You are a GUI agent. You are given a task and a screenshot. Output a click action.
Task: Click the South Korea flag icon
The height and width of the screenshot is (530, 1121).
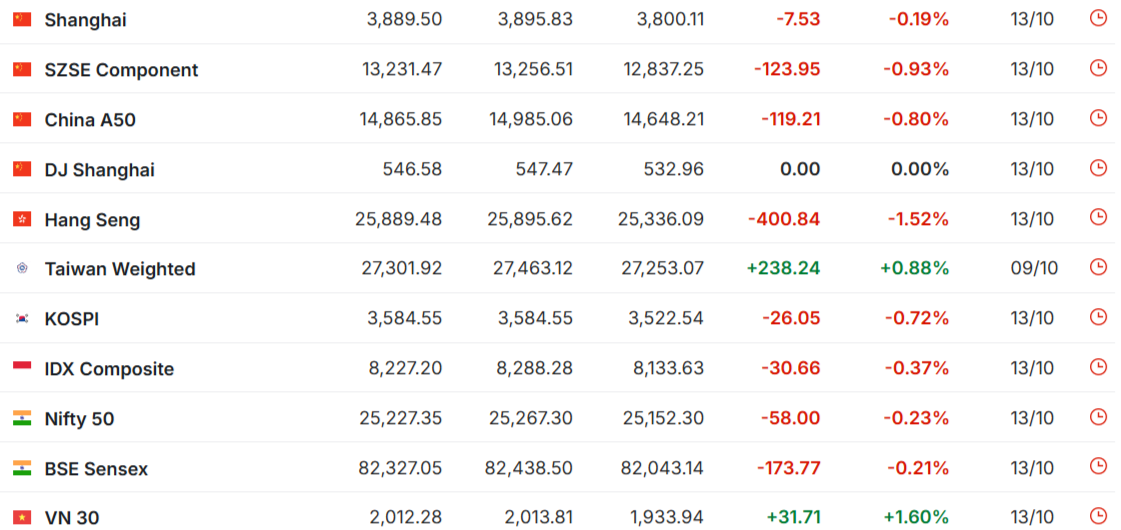click(x=22, y=319)
